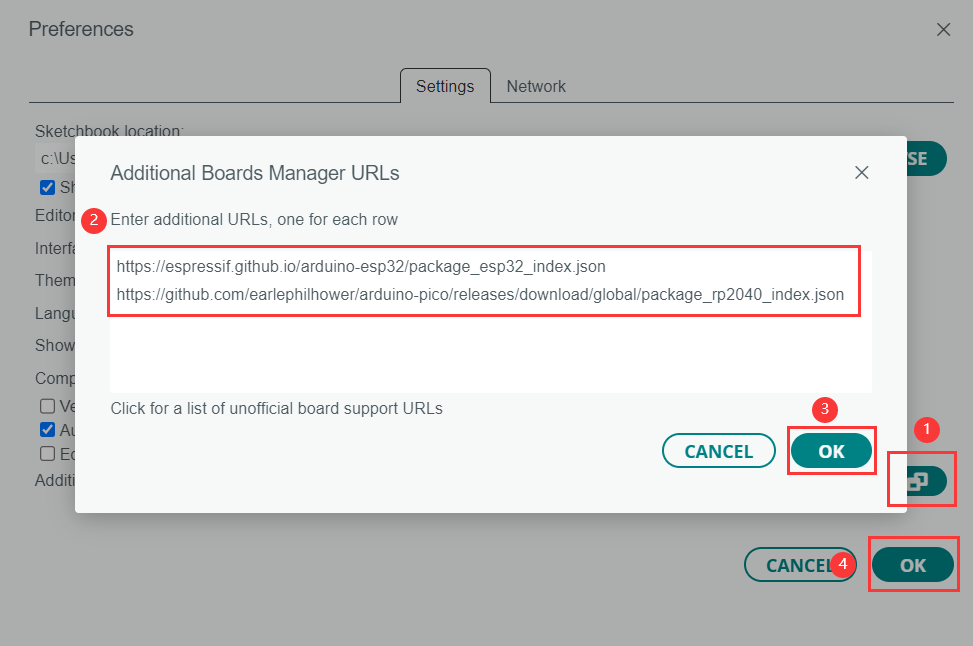This screenshot has height=646, width=973.
Task: Click the Sketchbook location path field
Action: point(56,159)
